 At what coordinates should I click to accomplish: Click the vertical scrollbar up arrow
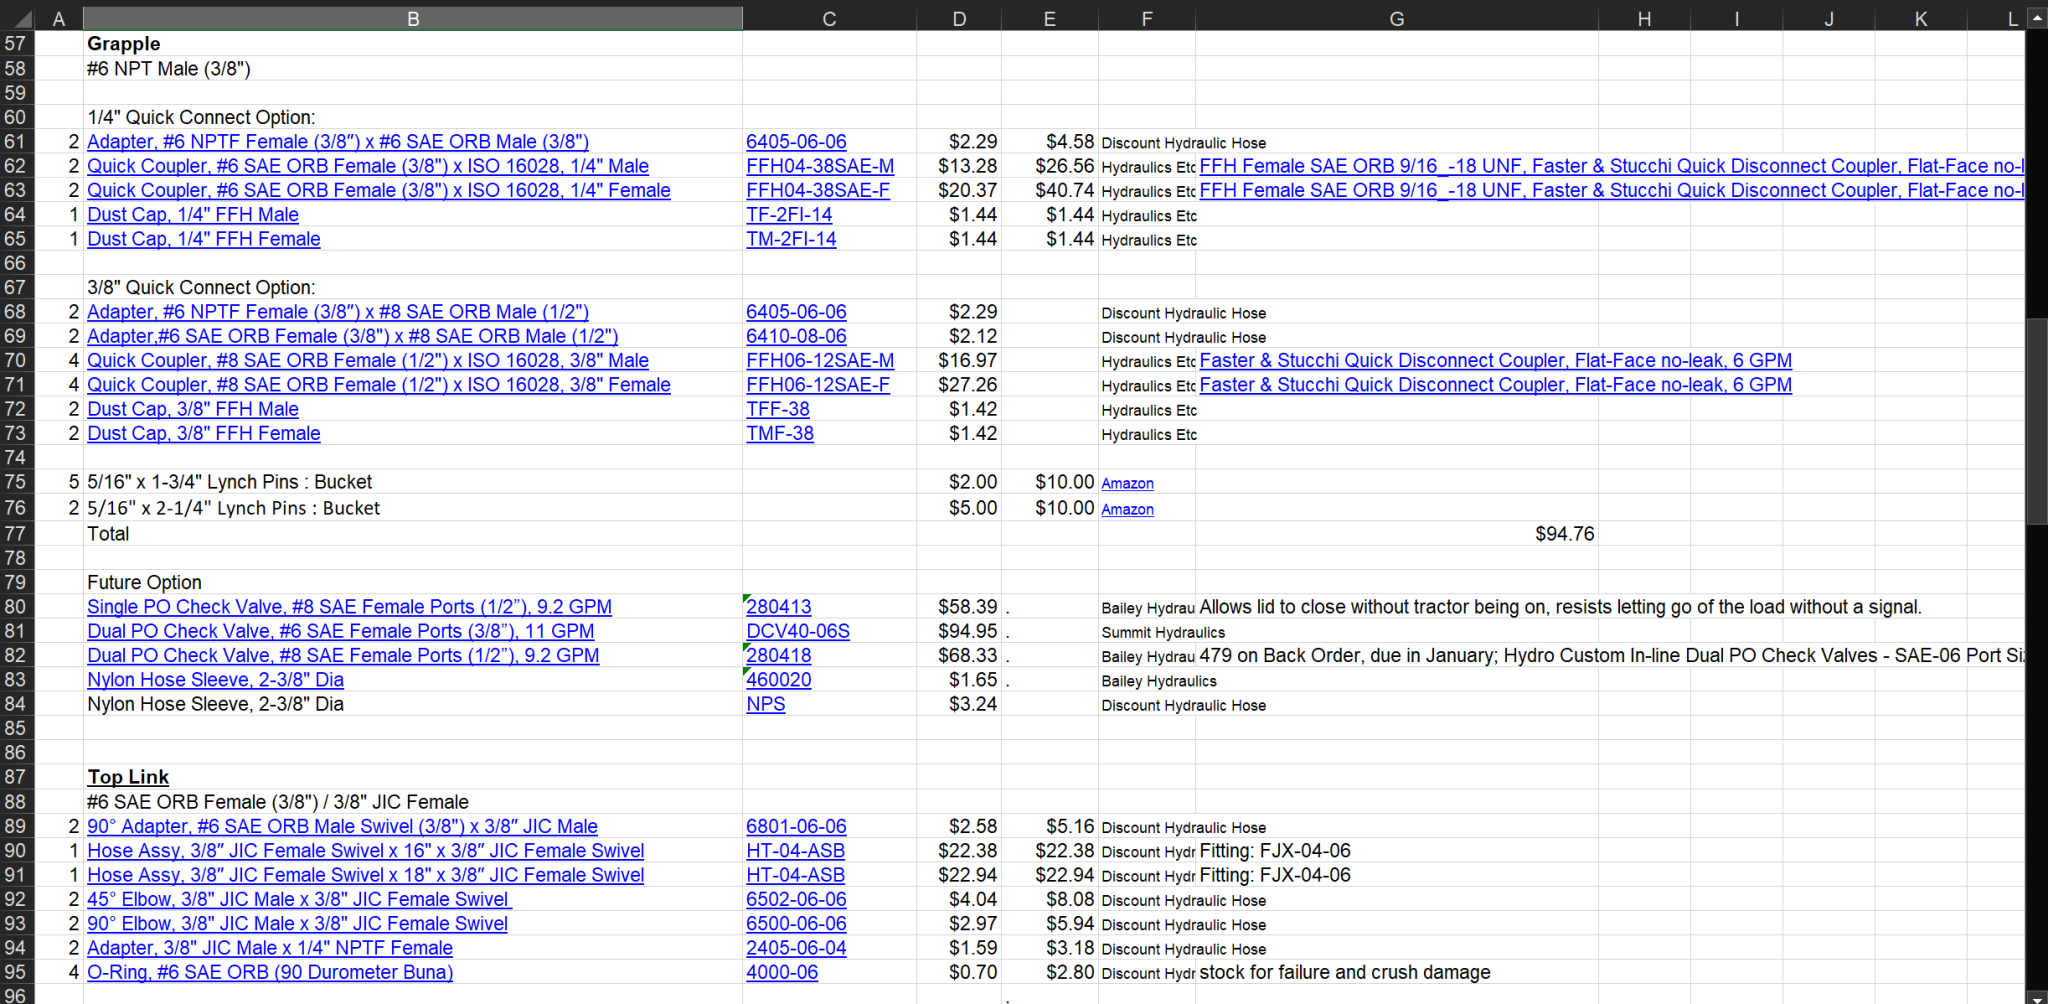point(2036,18)
